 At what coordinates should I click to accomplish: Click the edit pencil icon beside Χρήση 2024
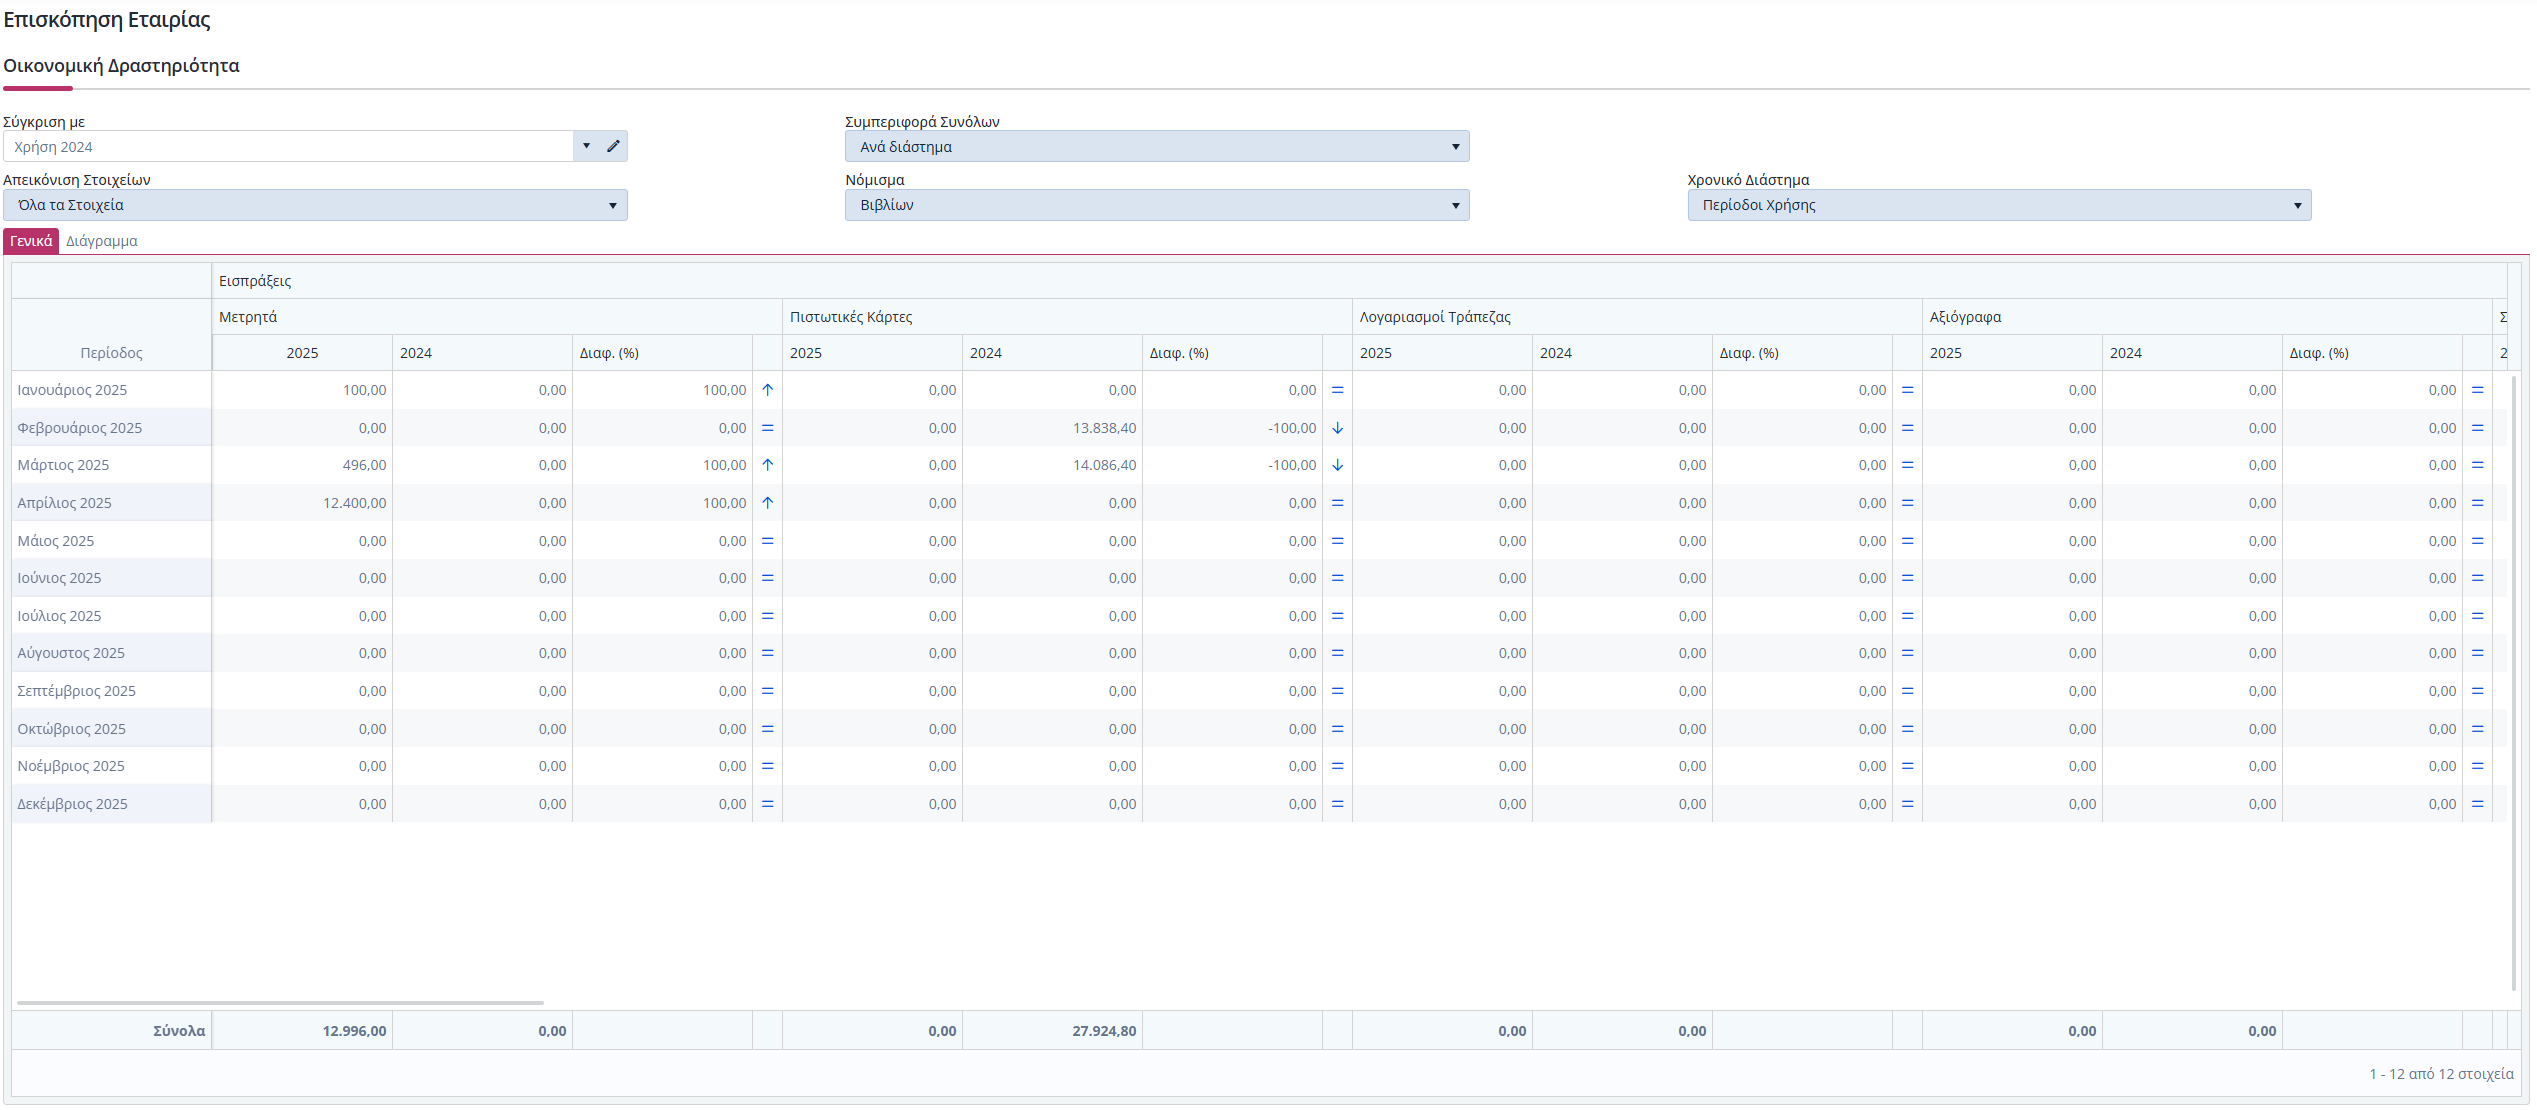pos(613,146)
